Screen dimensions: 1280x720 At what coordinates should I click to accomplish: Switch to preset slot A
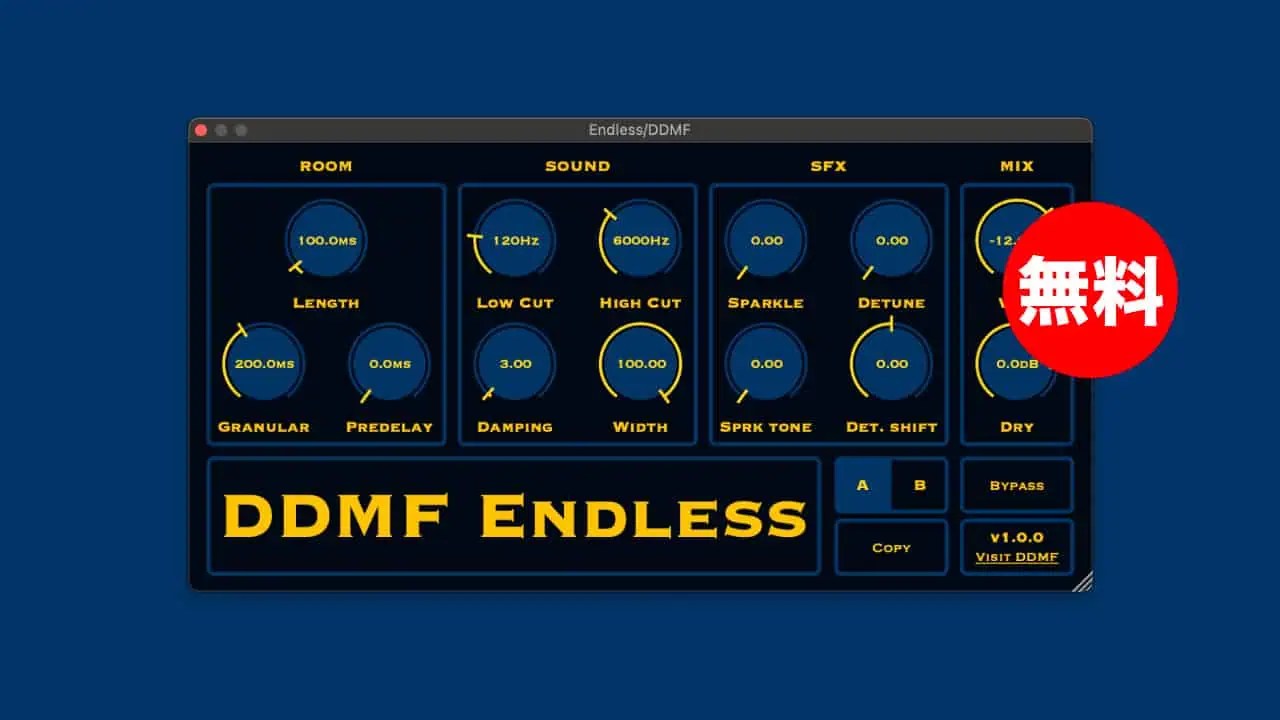tap(863, 486)
